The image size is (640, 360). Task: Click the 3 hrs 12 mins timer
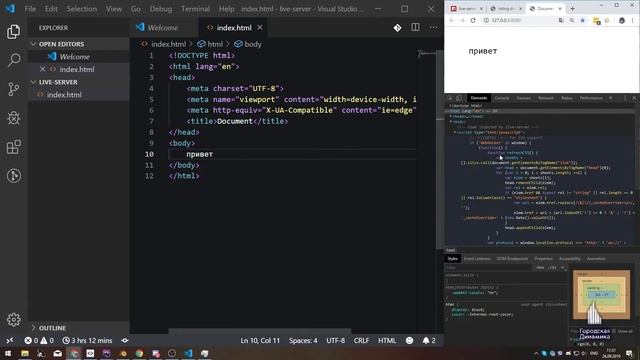tap(87, 340)
